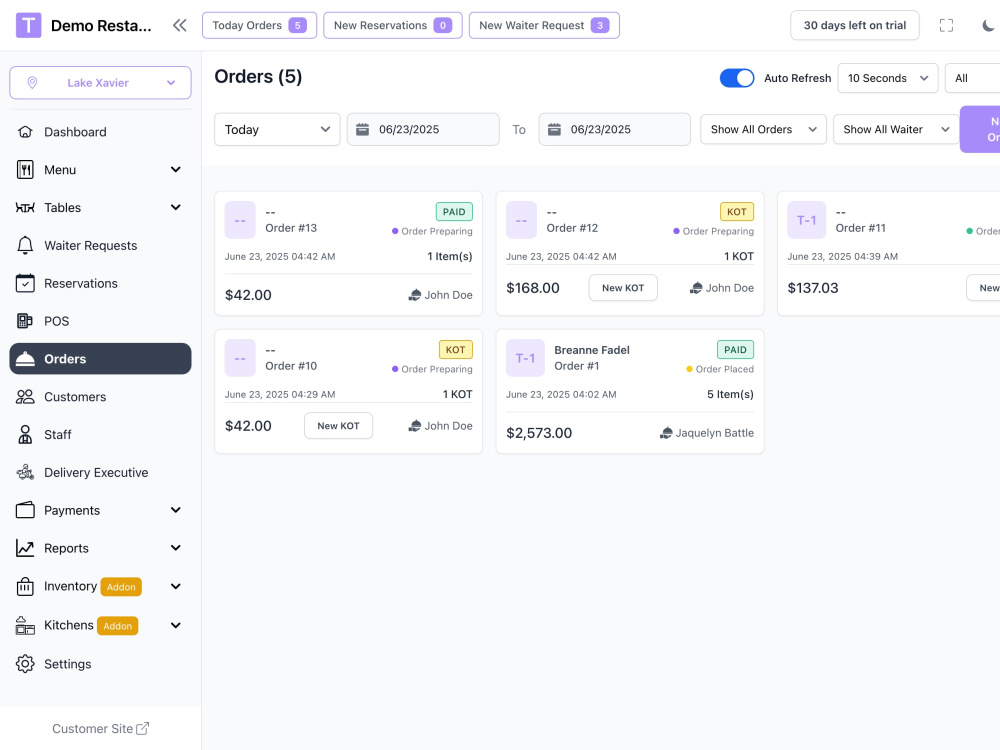This screenshot has height=750, width=1000.
Task: Click the Tables icon in sidebar
Action: click(x=25, y=208)
